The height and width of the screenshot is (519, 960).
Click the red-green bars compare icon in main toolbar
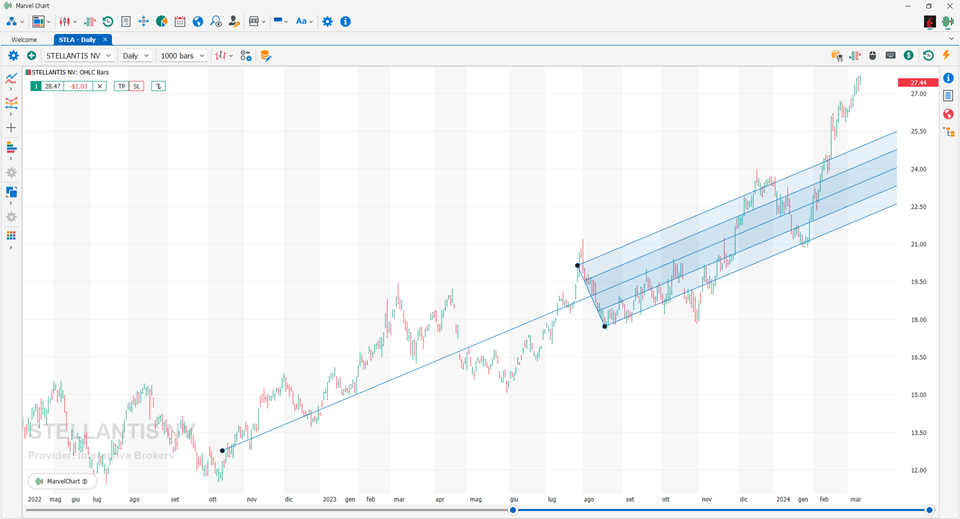(90, 21)
